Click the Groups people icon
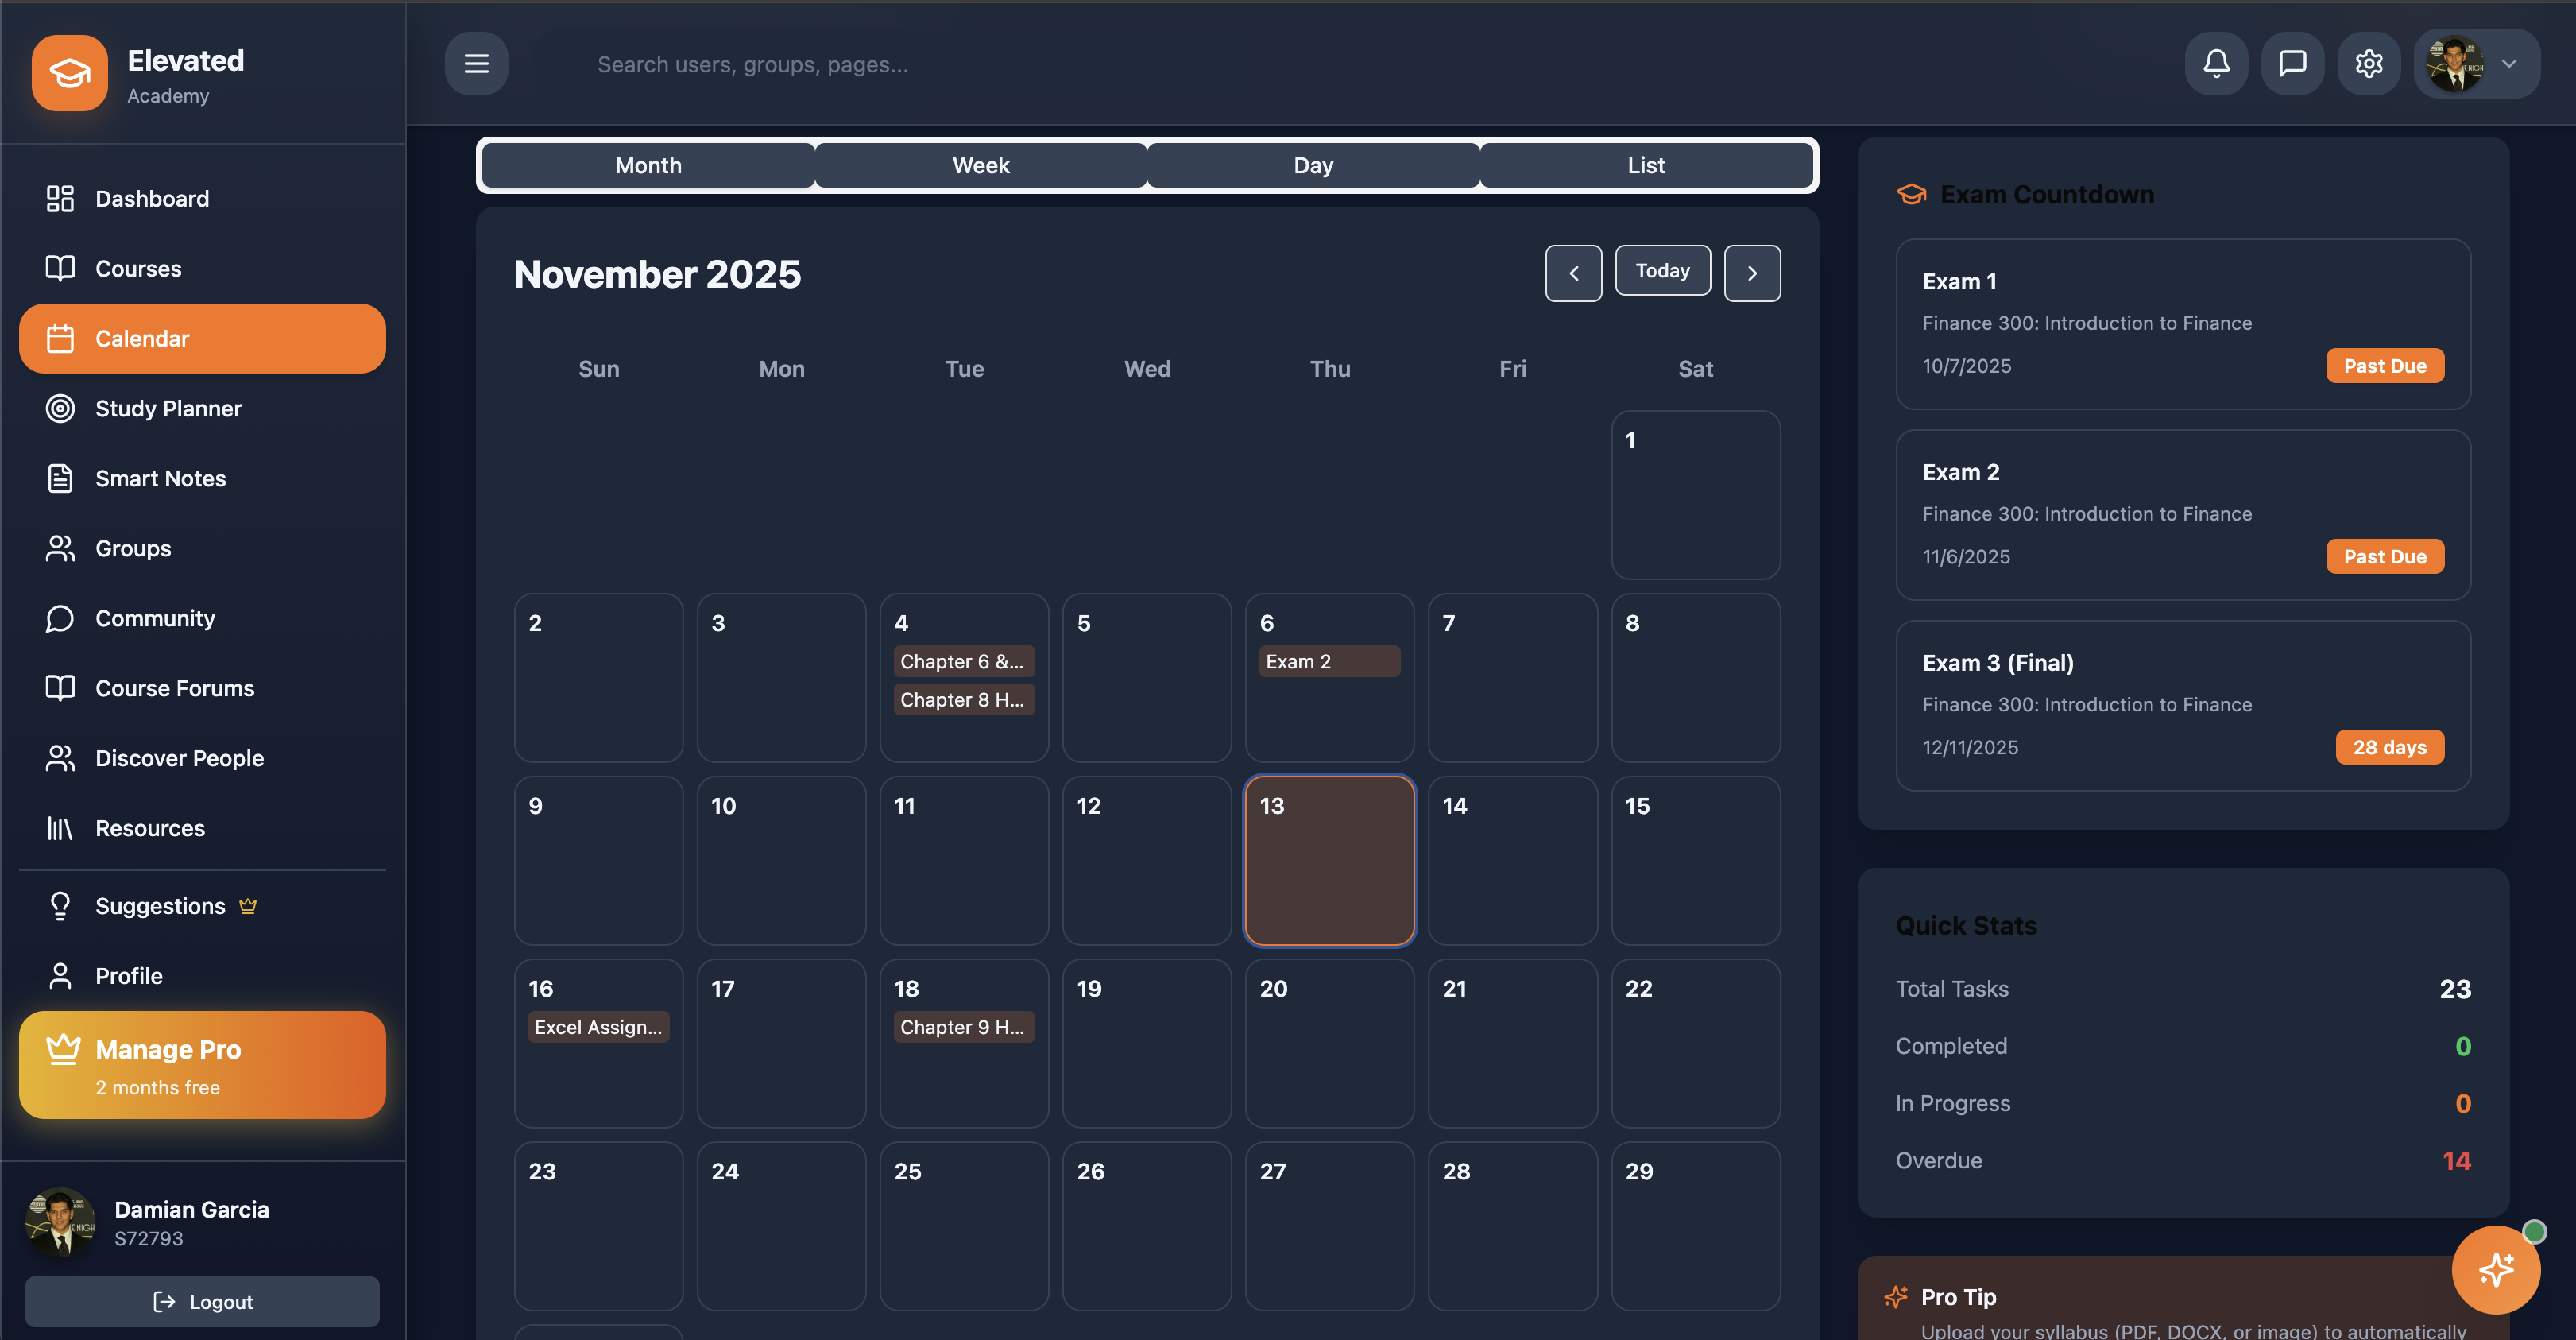2576x1340 pixels. pyautogui.click(x=60, y=549)
